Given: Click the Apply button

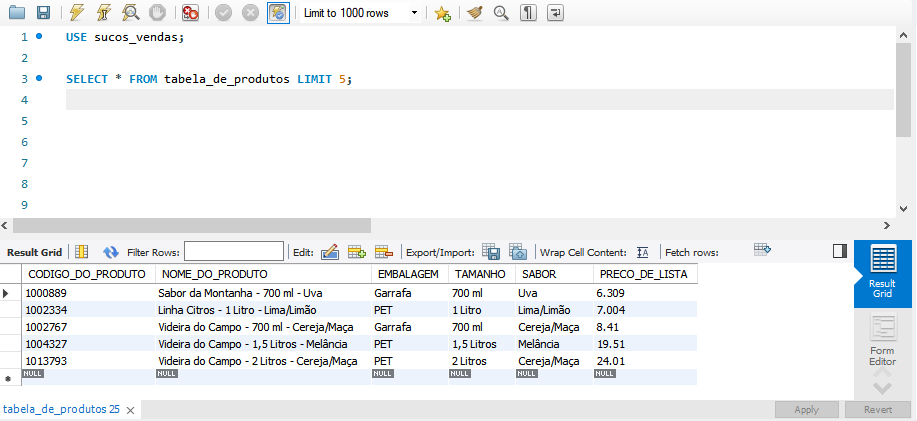Looking at the screenshot, I should pos(806,409).
